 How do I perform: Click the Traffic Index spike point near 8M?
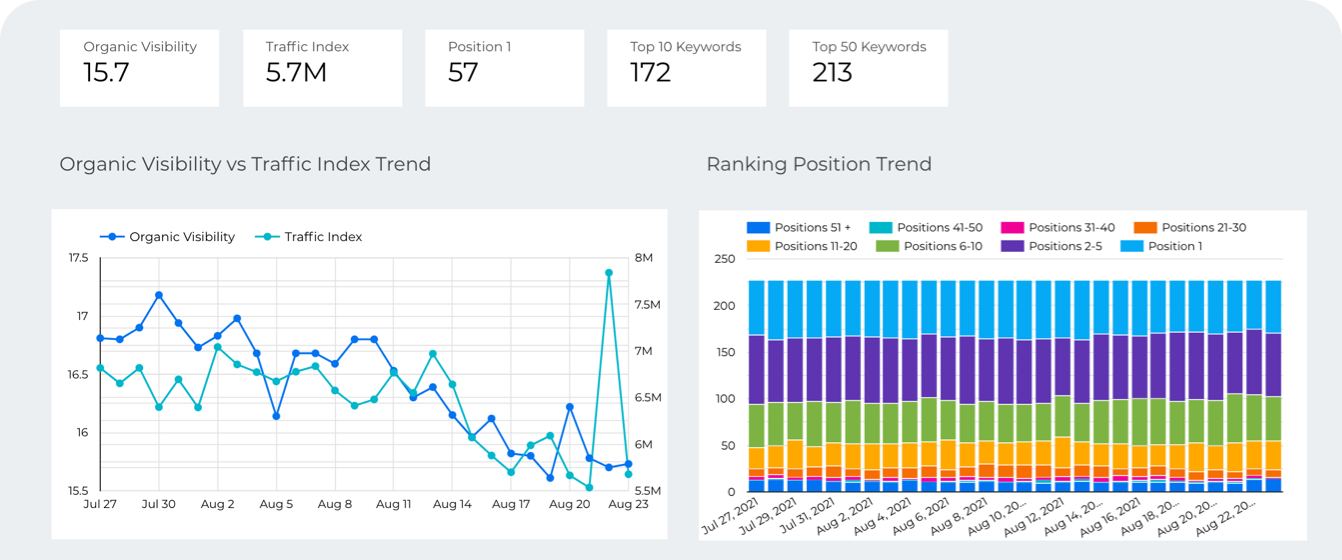click(x=608, y=273)
